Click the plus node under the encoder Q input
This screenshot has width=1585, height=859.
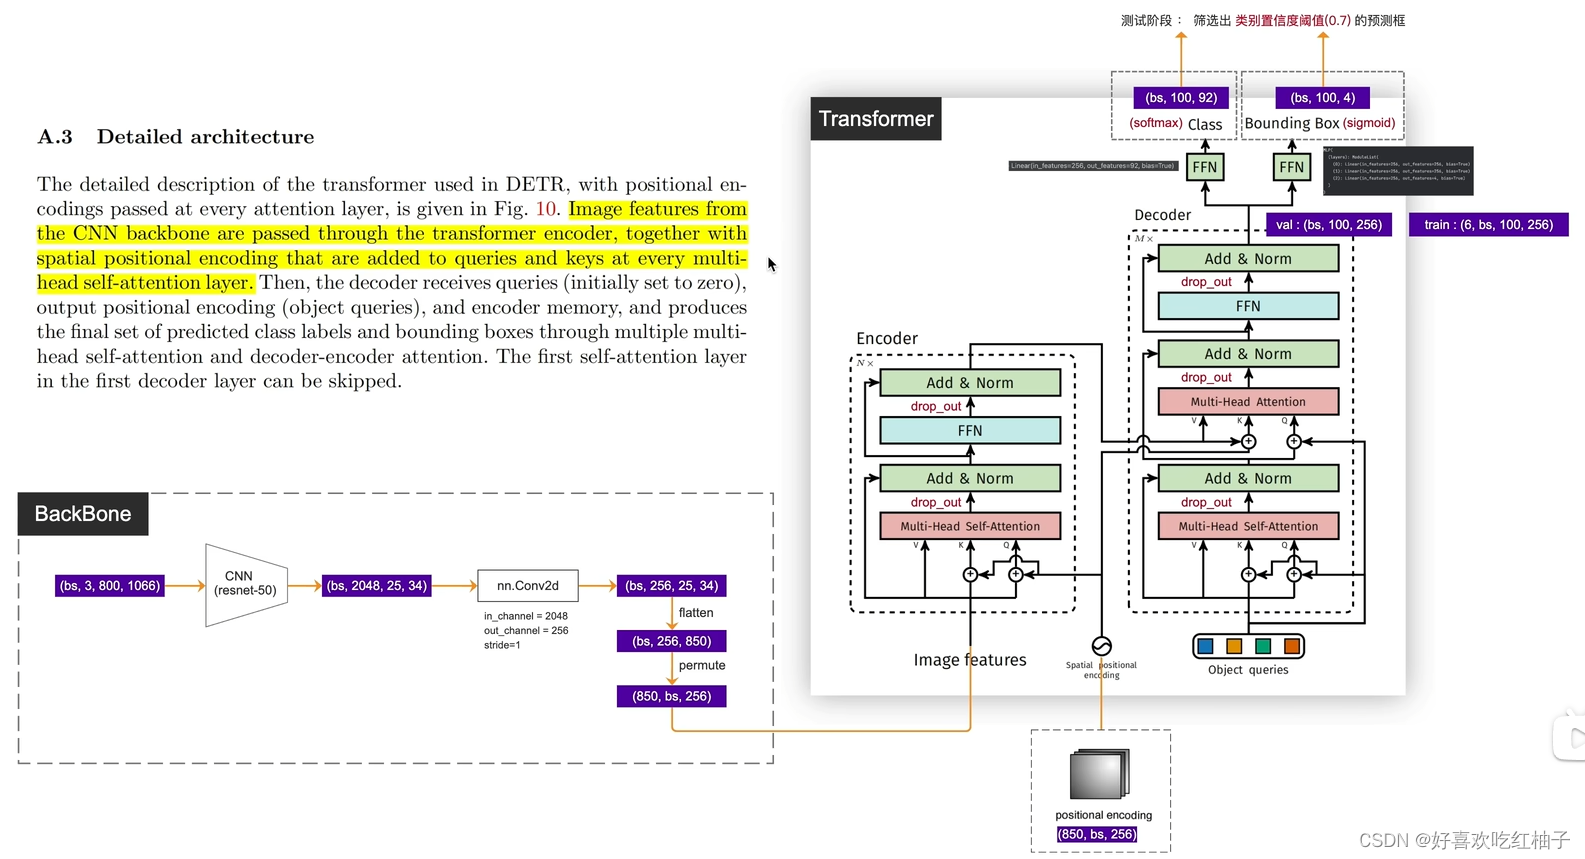point(1015,574)
